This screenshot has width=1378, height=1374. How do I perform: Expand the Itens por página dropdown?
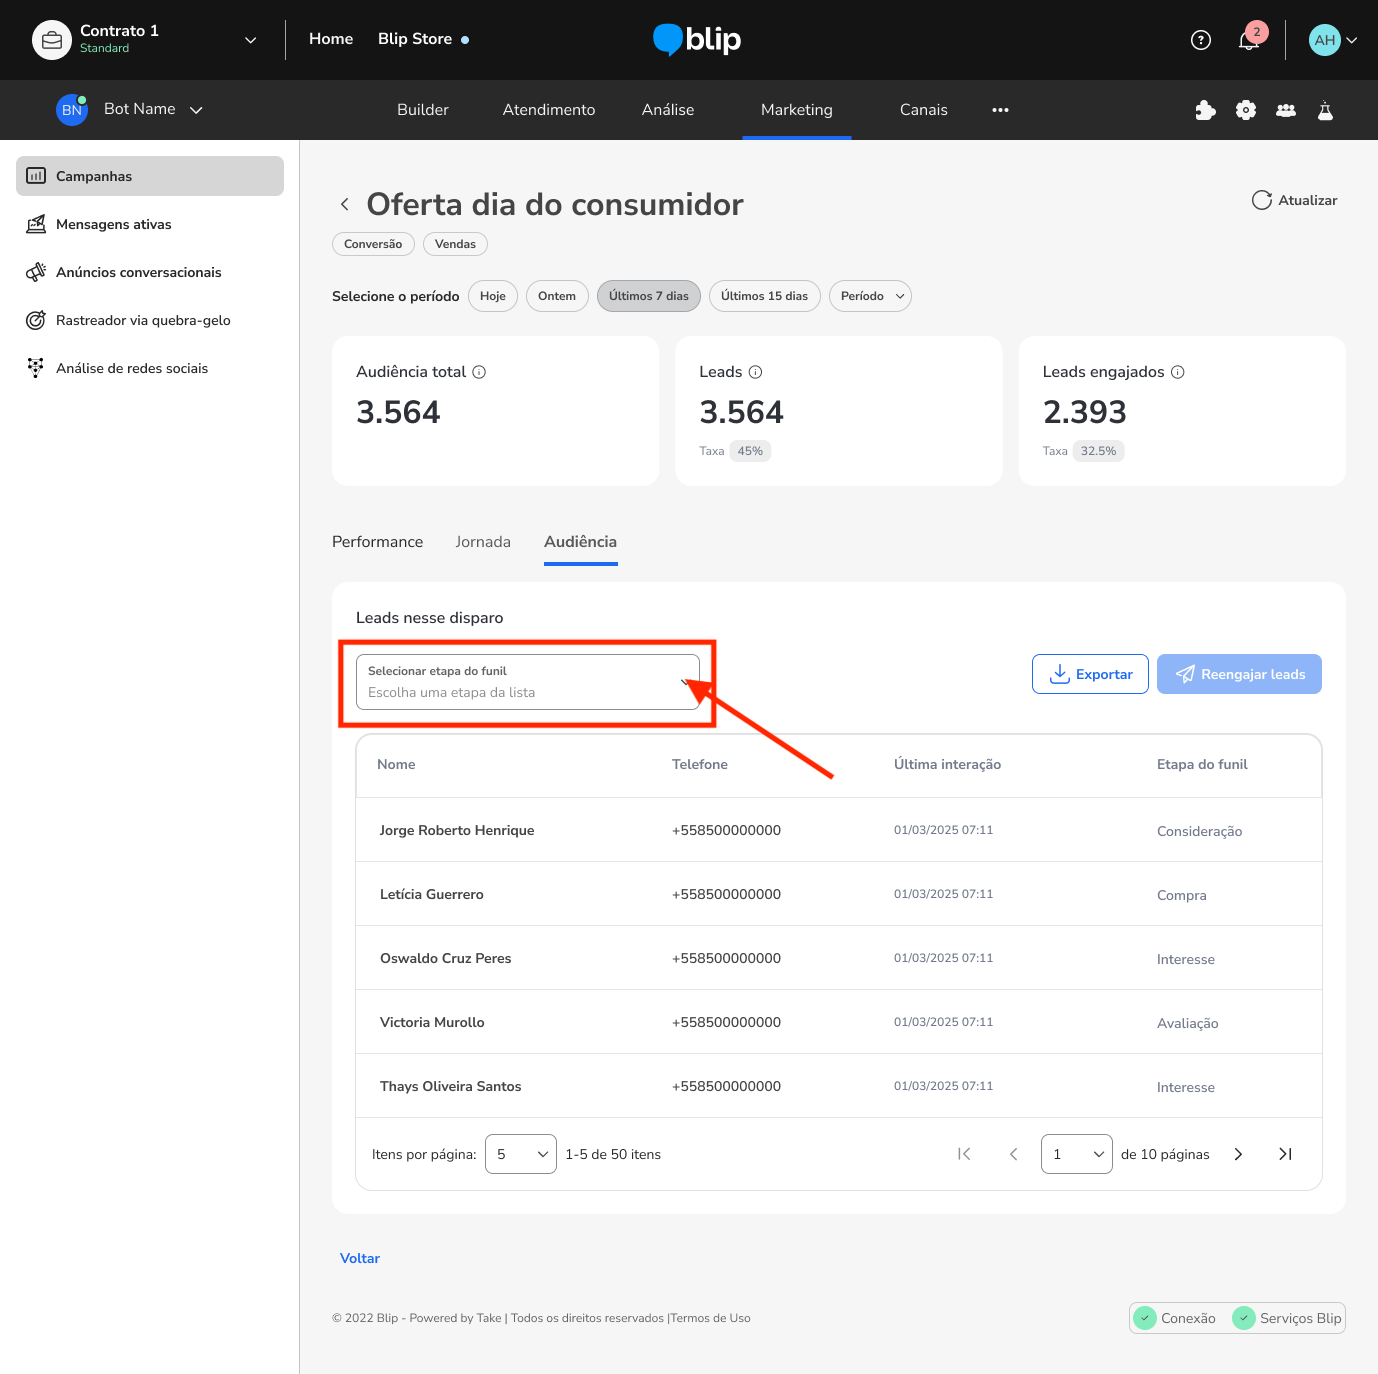[520, 1154]
